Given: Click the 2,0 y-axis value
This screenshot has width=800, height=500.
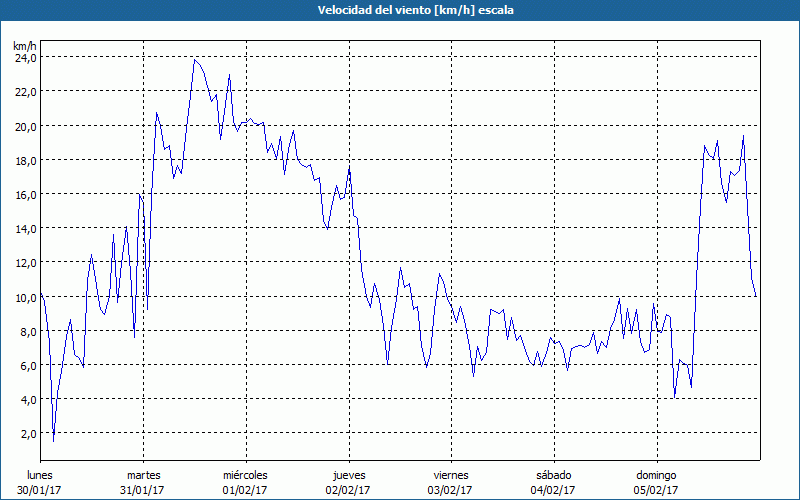Looking at the screenshot, I should [28, 434].
